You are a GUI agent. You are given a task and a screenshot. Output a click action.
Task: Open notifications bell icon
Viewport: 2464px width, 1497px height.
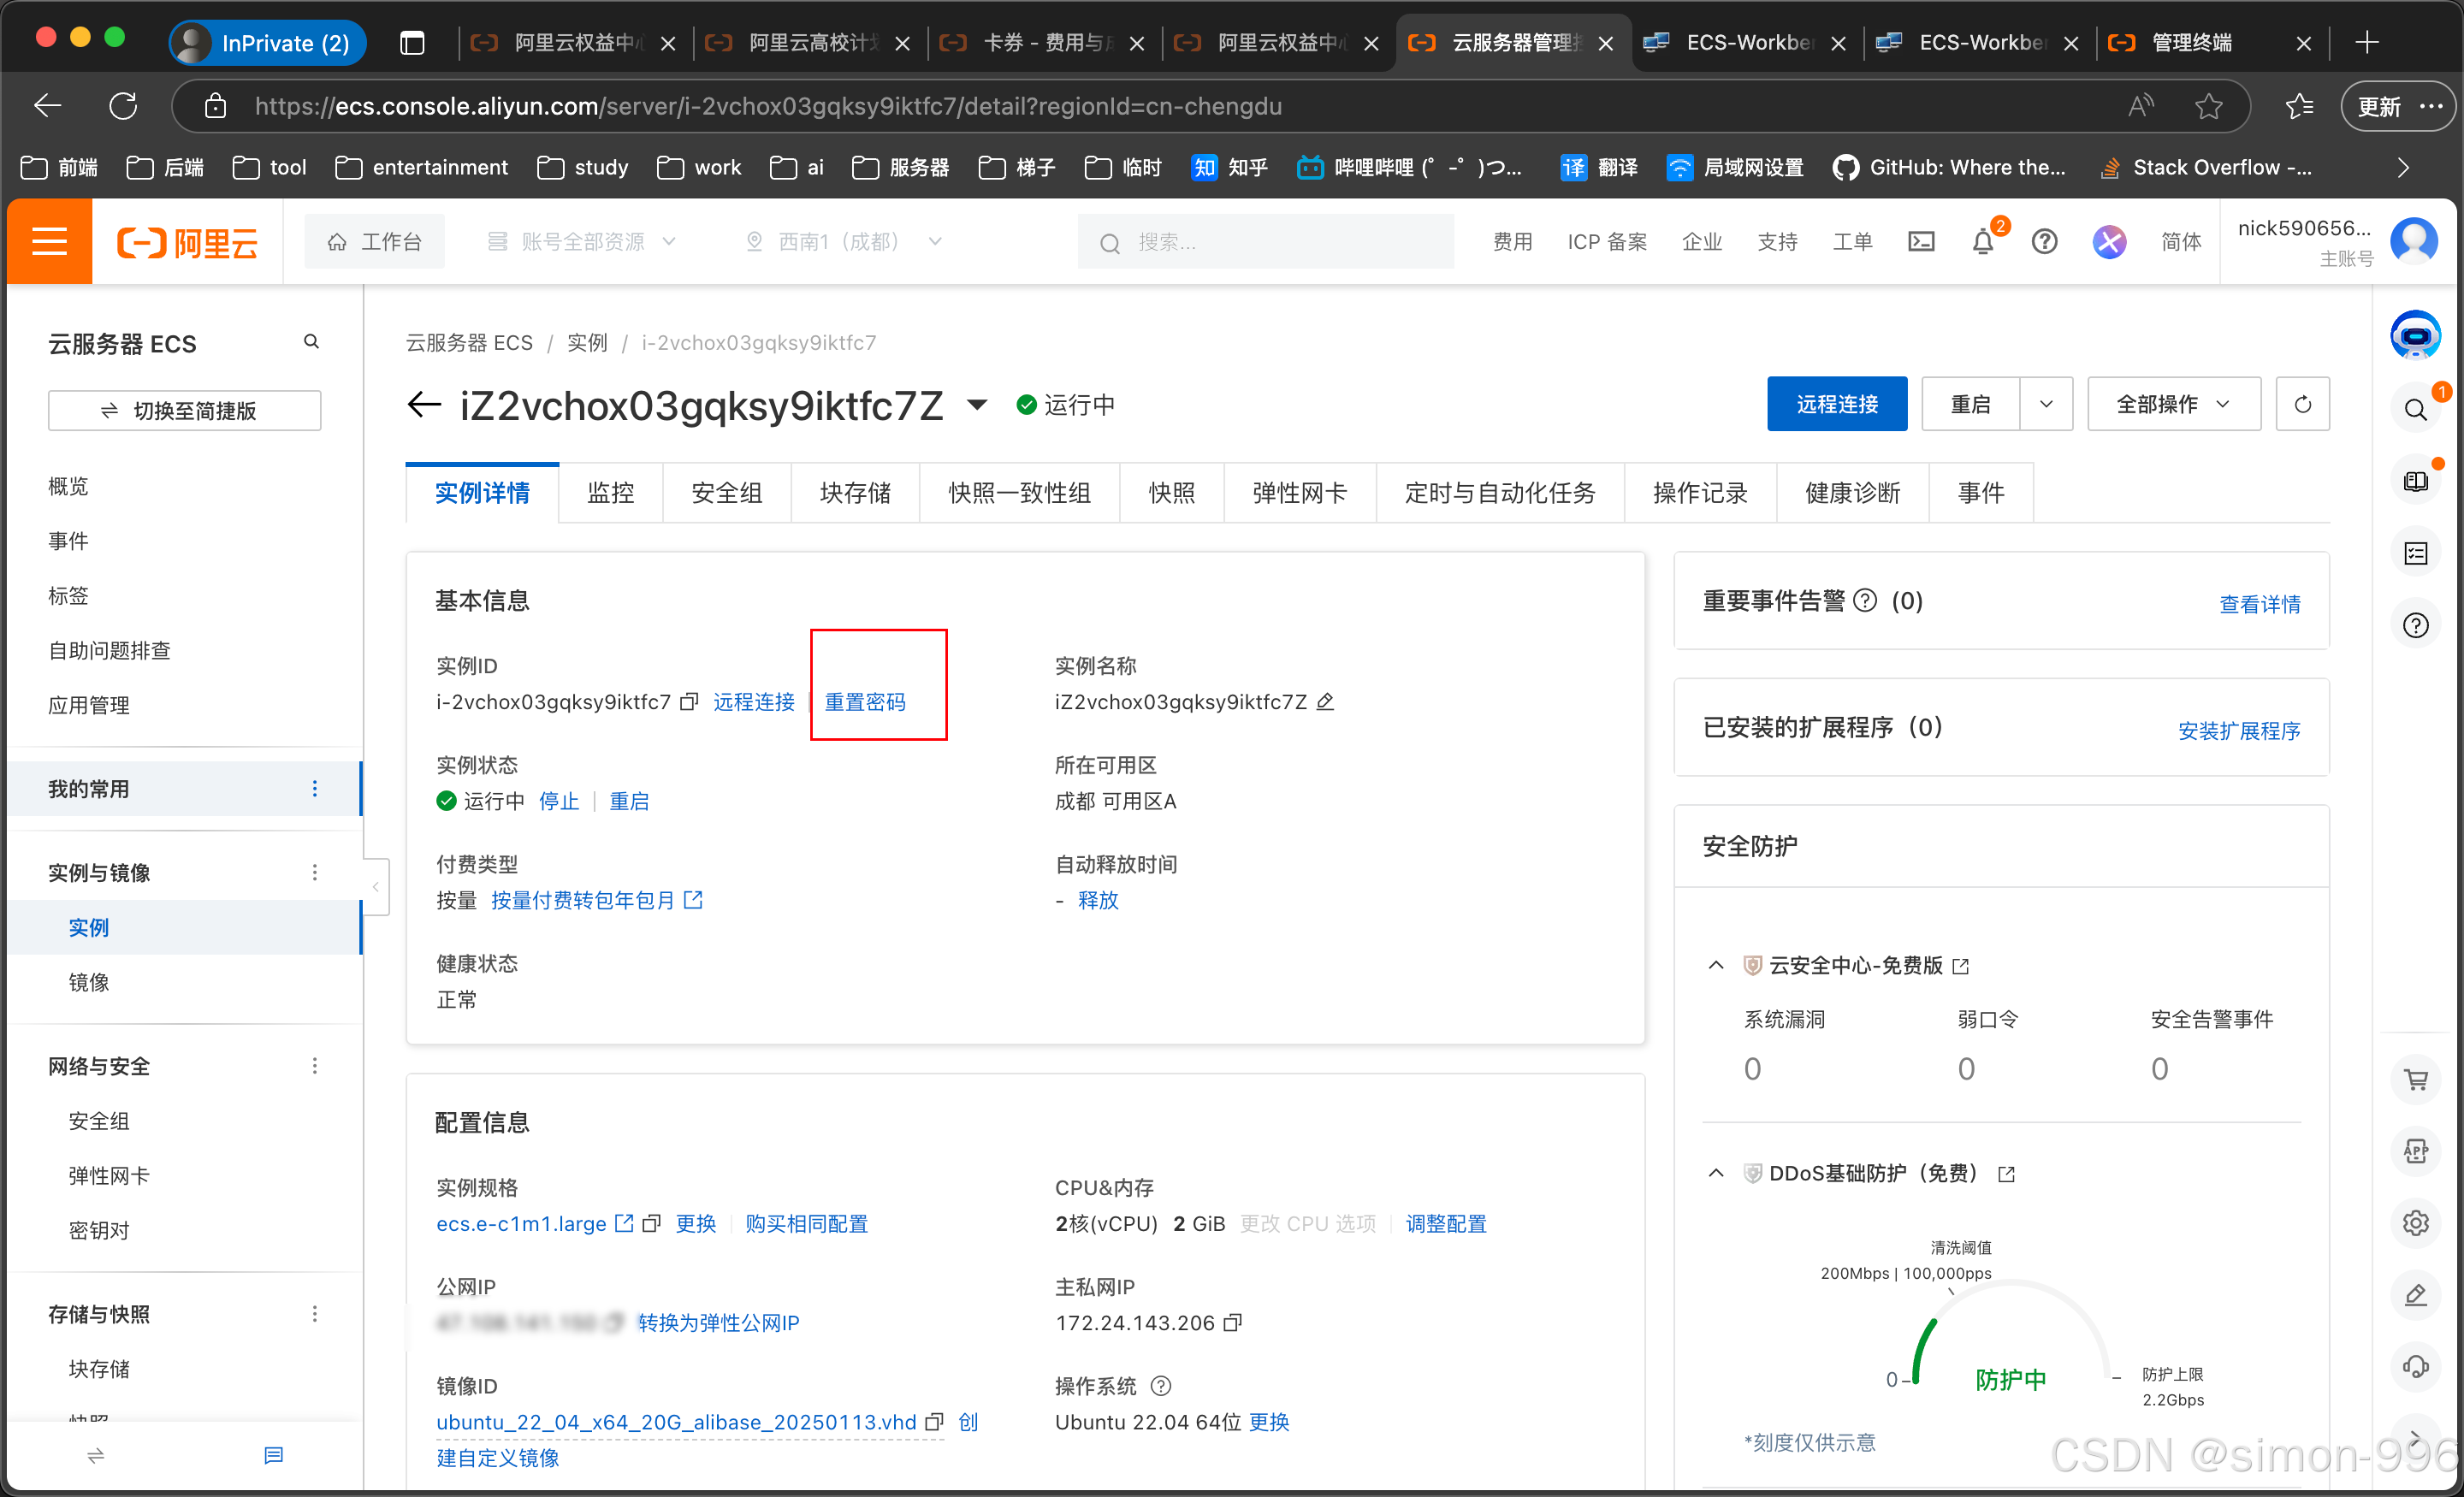click(1983, 242)
